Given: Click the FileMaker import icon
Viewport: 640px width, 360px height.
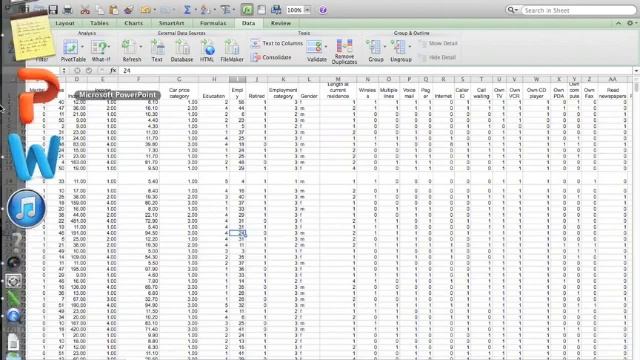Looking at the screenshot, I should [x=232, y=47].
